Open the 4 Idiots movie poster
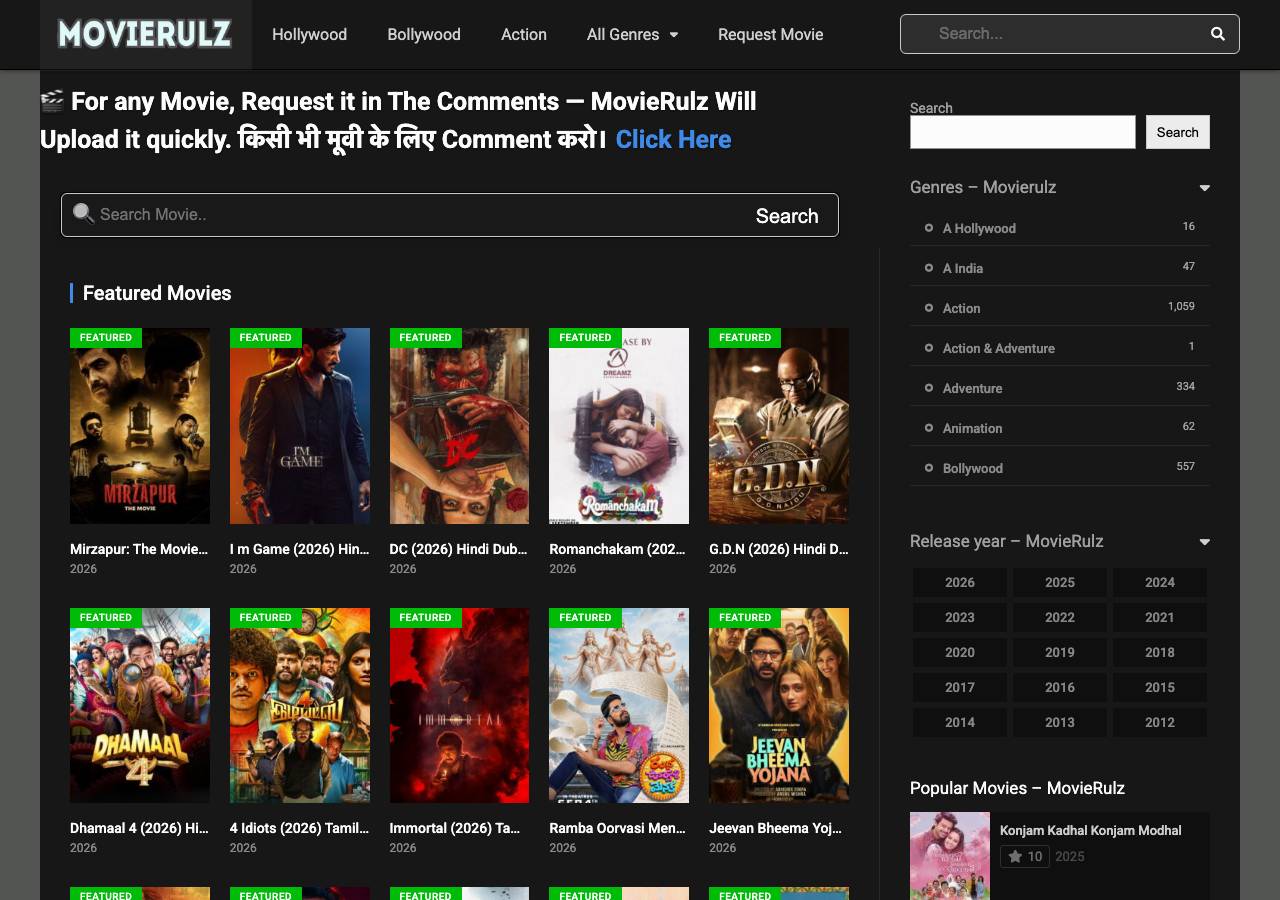This screenshot has width=1280, height=900. pyautogui.click(x=300, y=706)
